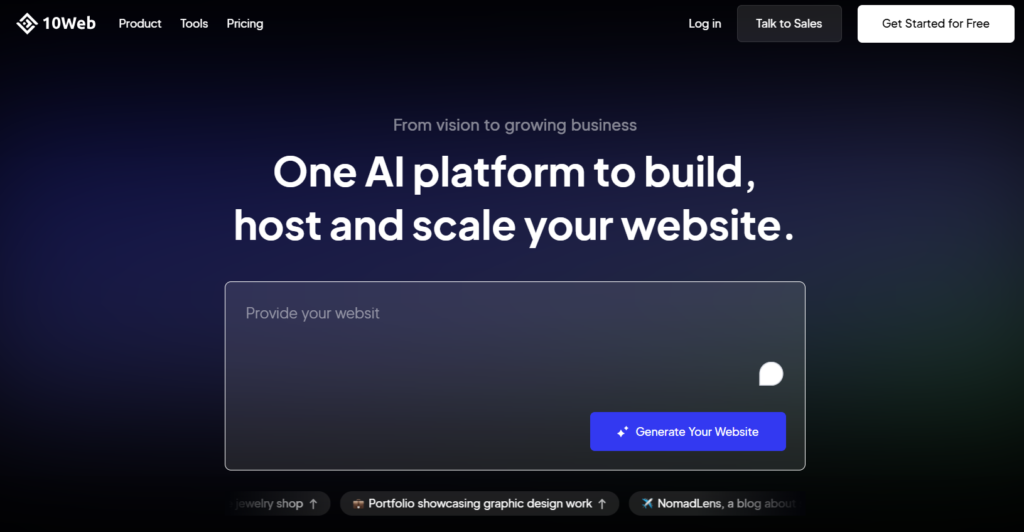Click the up arrow after graphic design work
1024x532 pixels.
point(602,504)
